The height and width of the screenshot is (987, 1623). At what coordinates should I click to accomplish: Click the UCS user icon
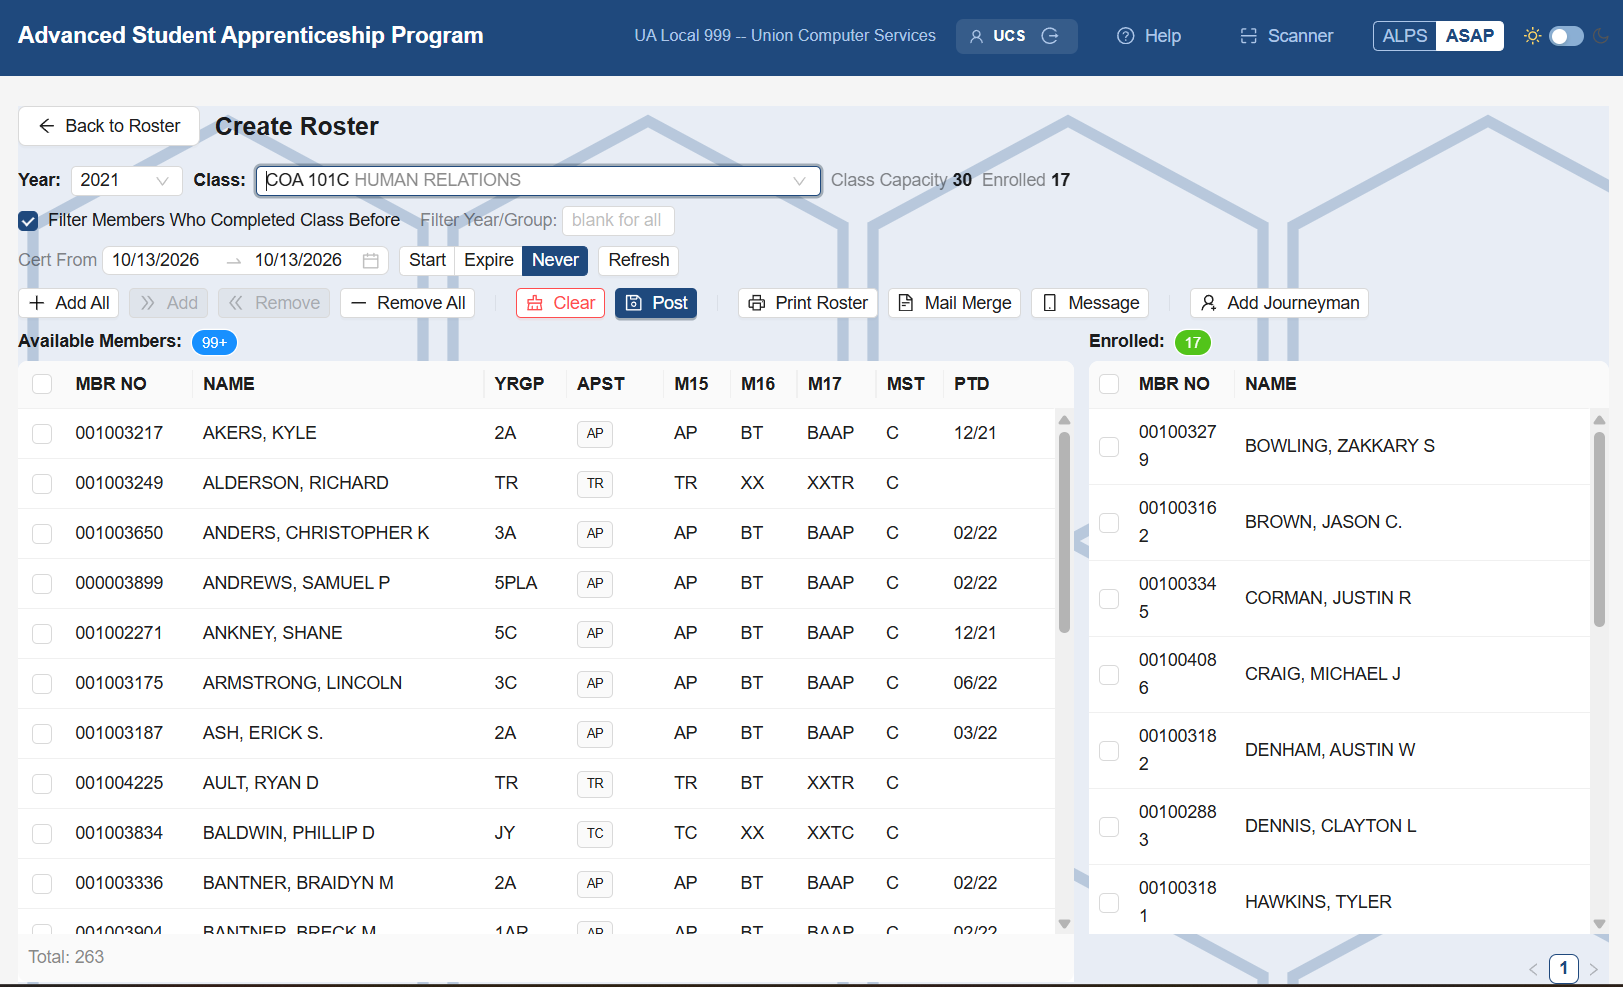(976, 36)
